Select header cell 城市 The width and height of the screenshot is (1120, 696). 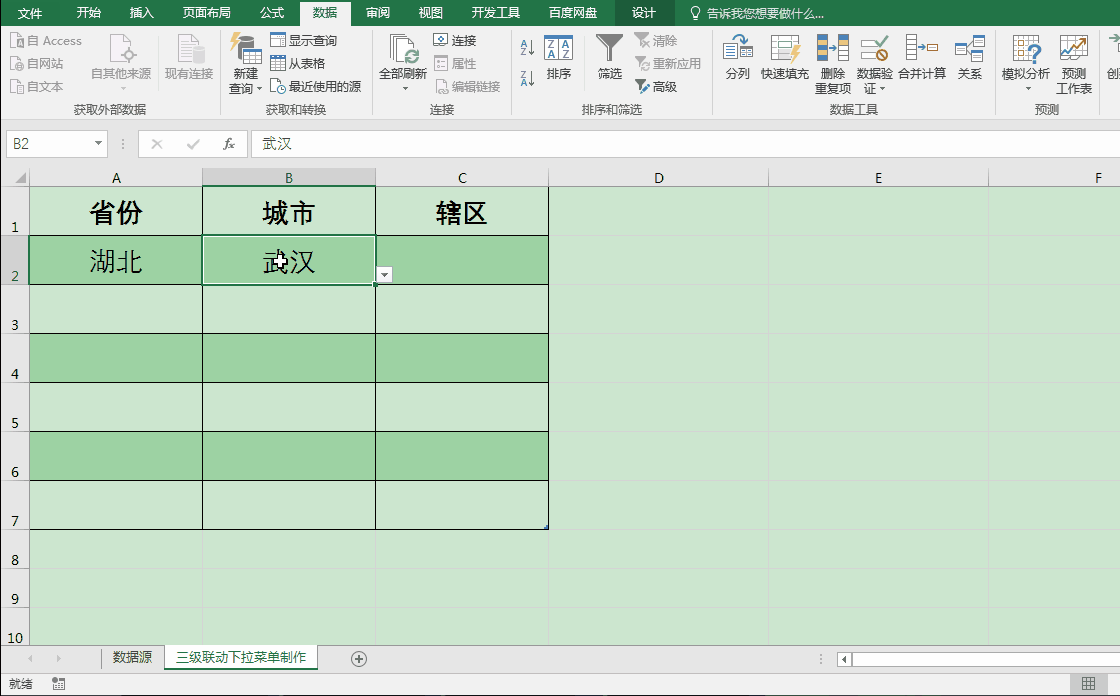[289, 212]
